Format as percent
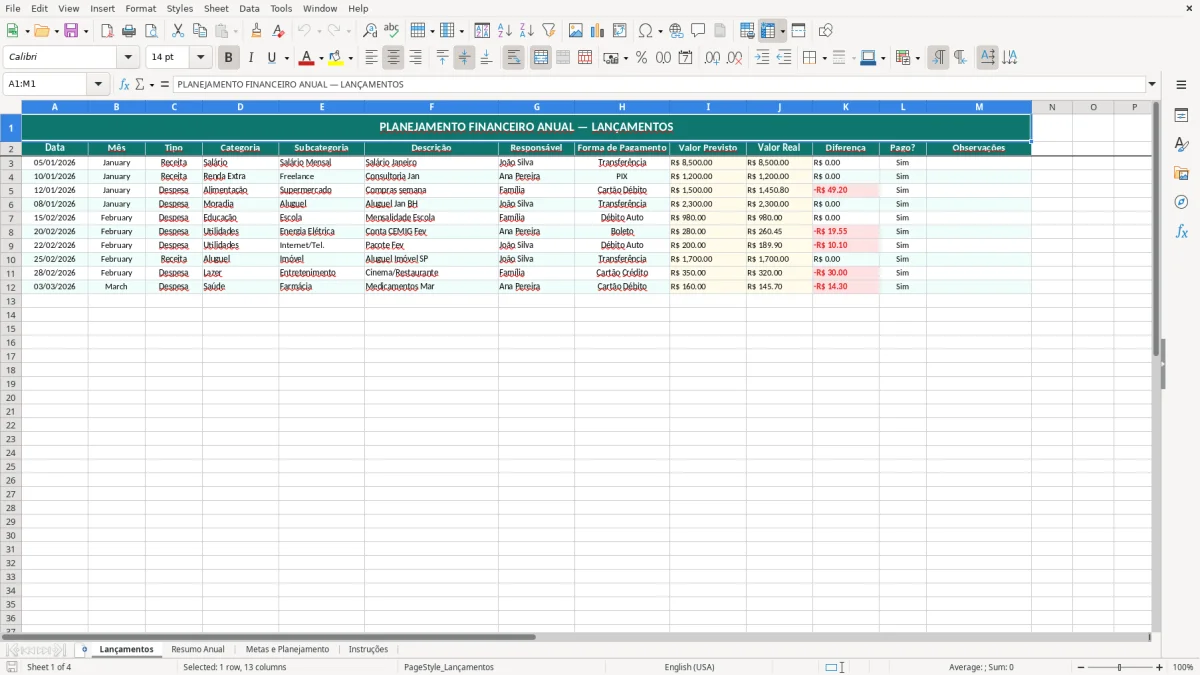Image resolution: width=1200 pixels, height=675 pixels. [x=641, y=58]
